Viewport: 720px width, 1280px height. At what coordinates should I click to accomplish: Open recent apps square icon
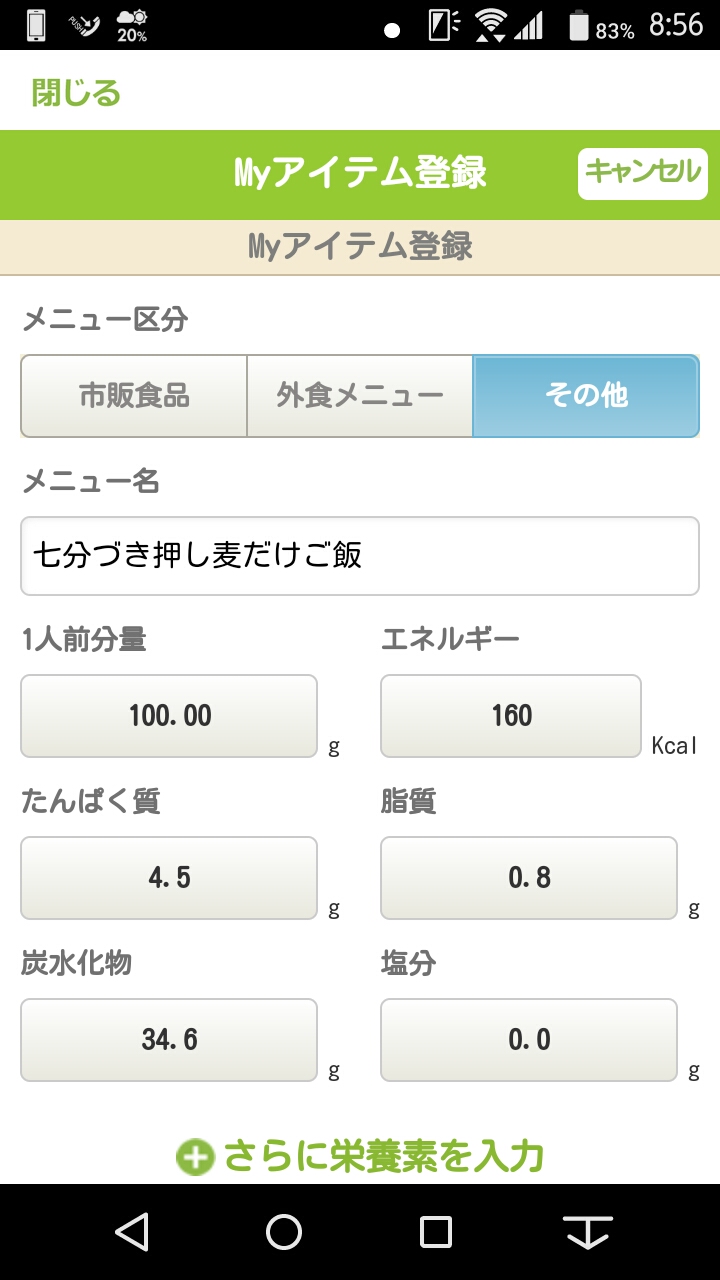point(436,1232)
